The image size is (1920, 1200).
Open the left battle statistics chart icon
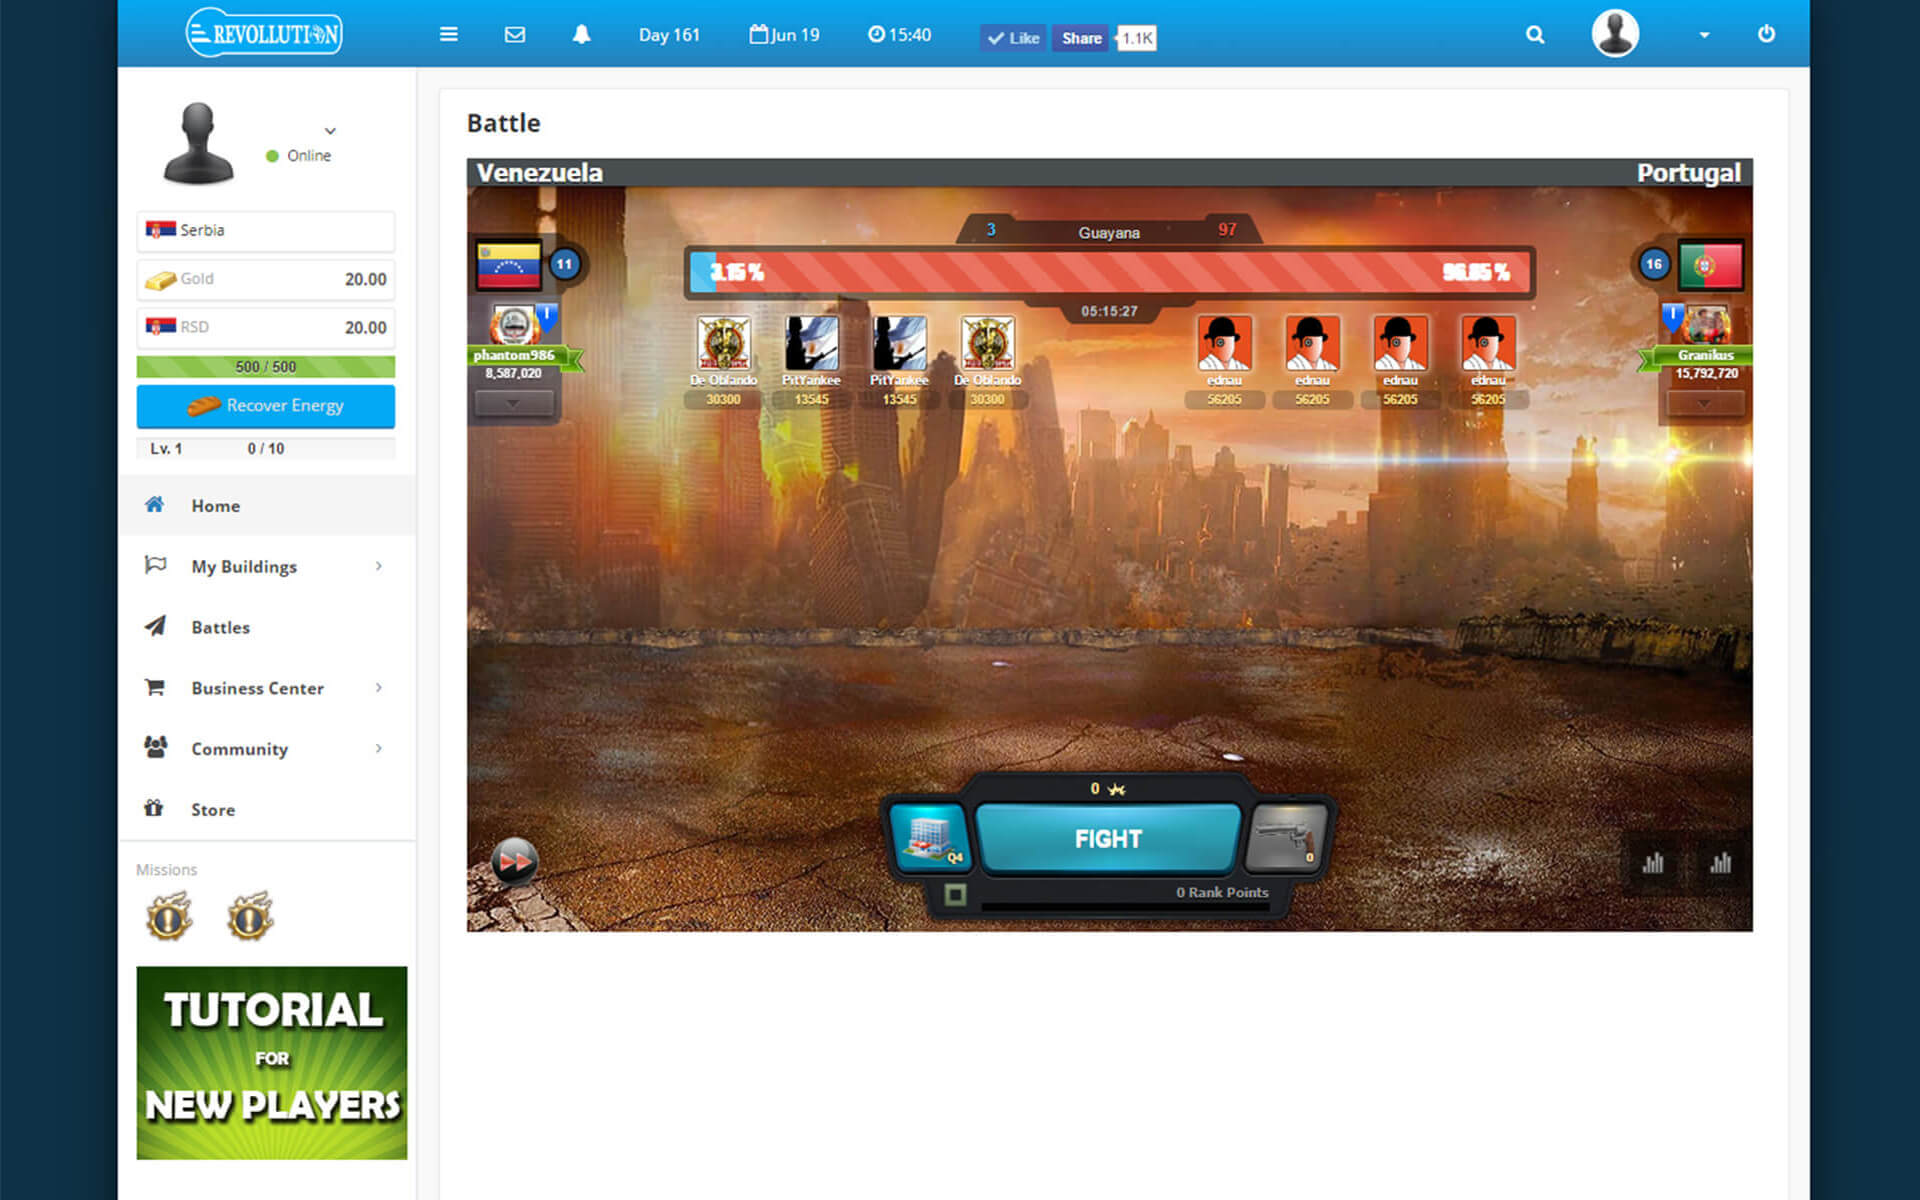coord(1653,863)
